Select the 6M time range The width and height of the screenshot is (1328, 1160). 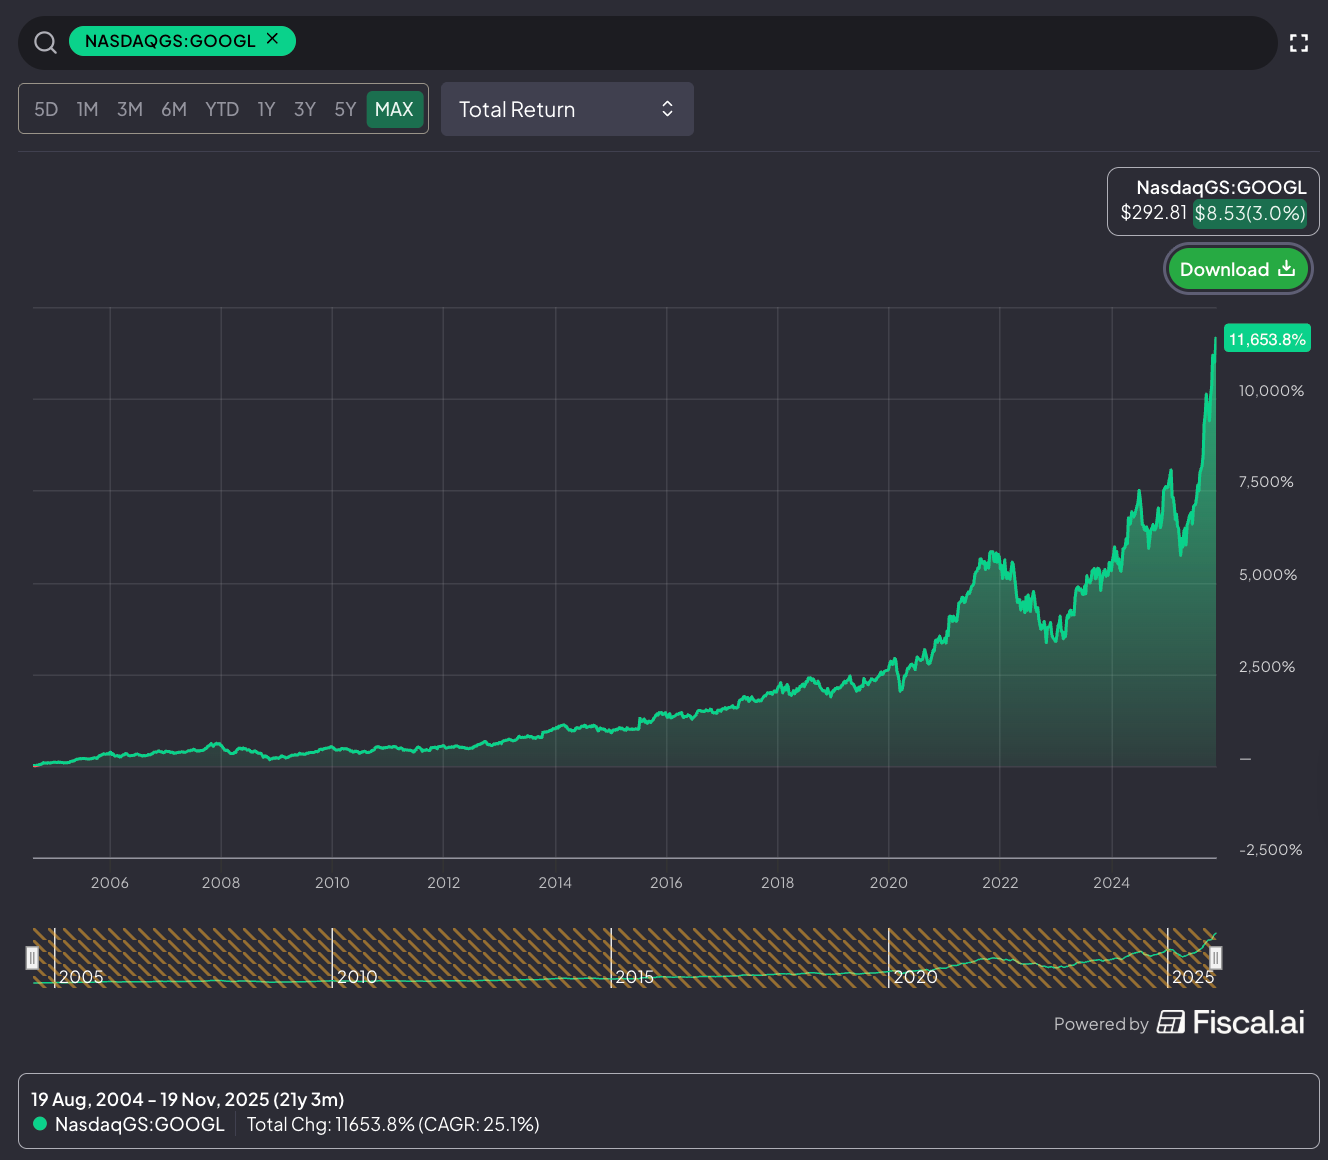coord(174,109)
